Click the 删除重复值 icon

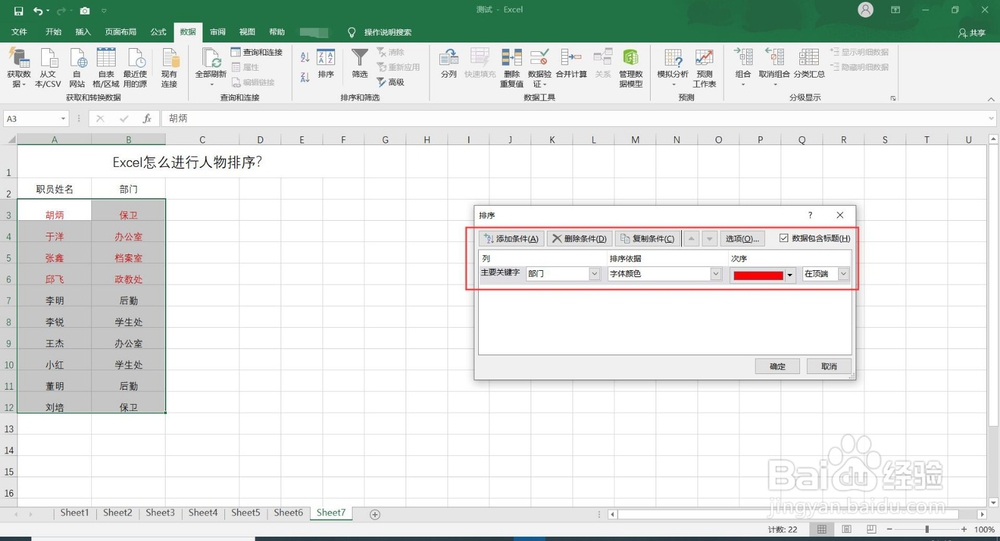[x=511, y=59]
